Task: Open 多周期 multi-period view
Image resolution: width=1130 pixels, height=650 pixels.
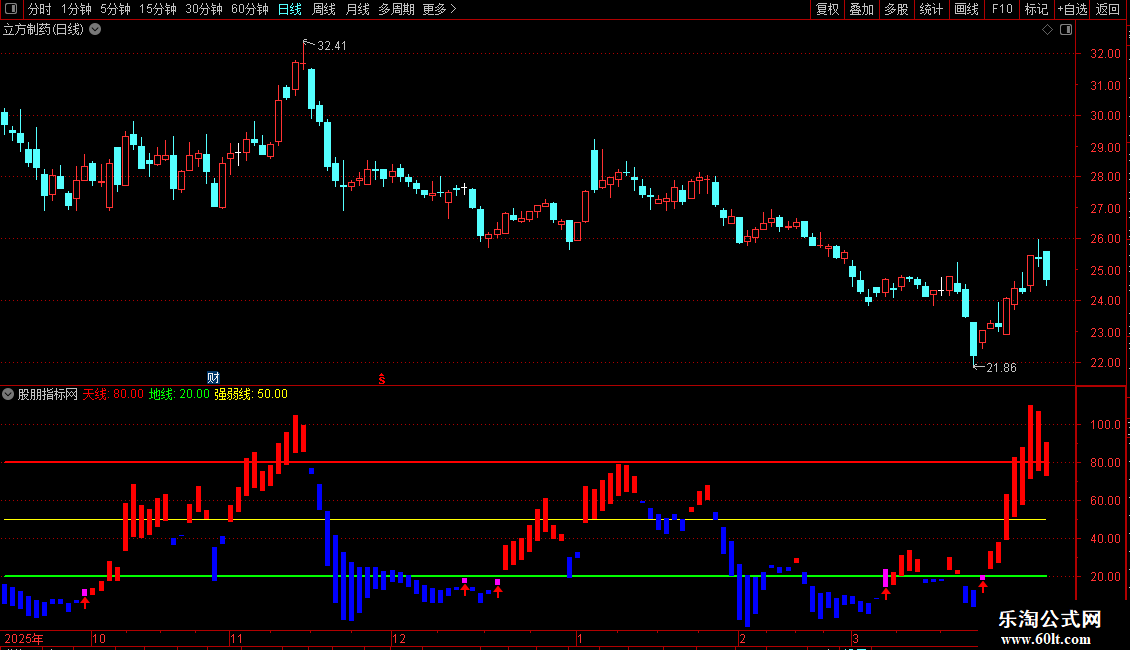Action: (396, 9)
